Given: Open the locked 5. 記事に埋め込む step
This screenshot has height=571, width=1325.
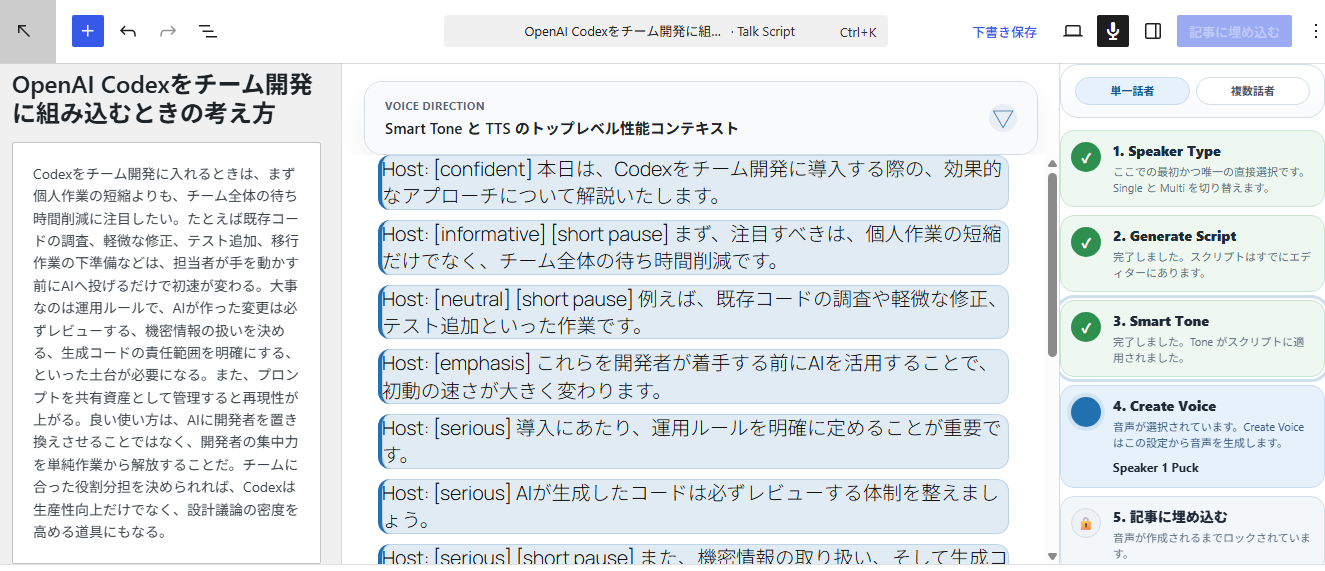Looking at the screenshot, I should [x=1192, y=533].
